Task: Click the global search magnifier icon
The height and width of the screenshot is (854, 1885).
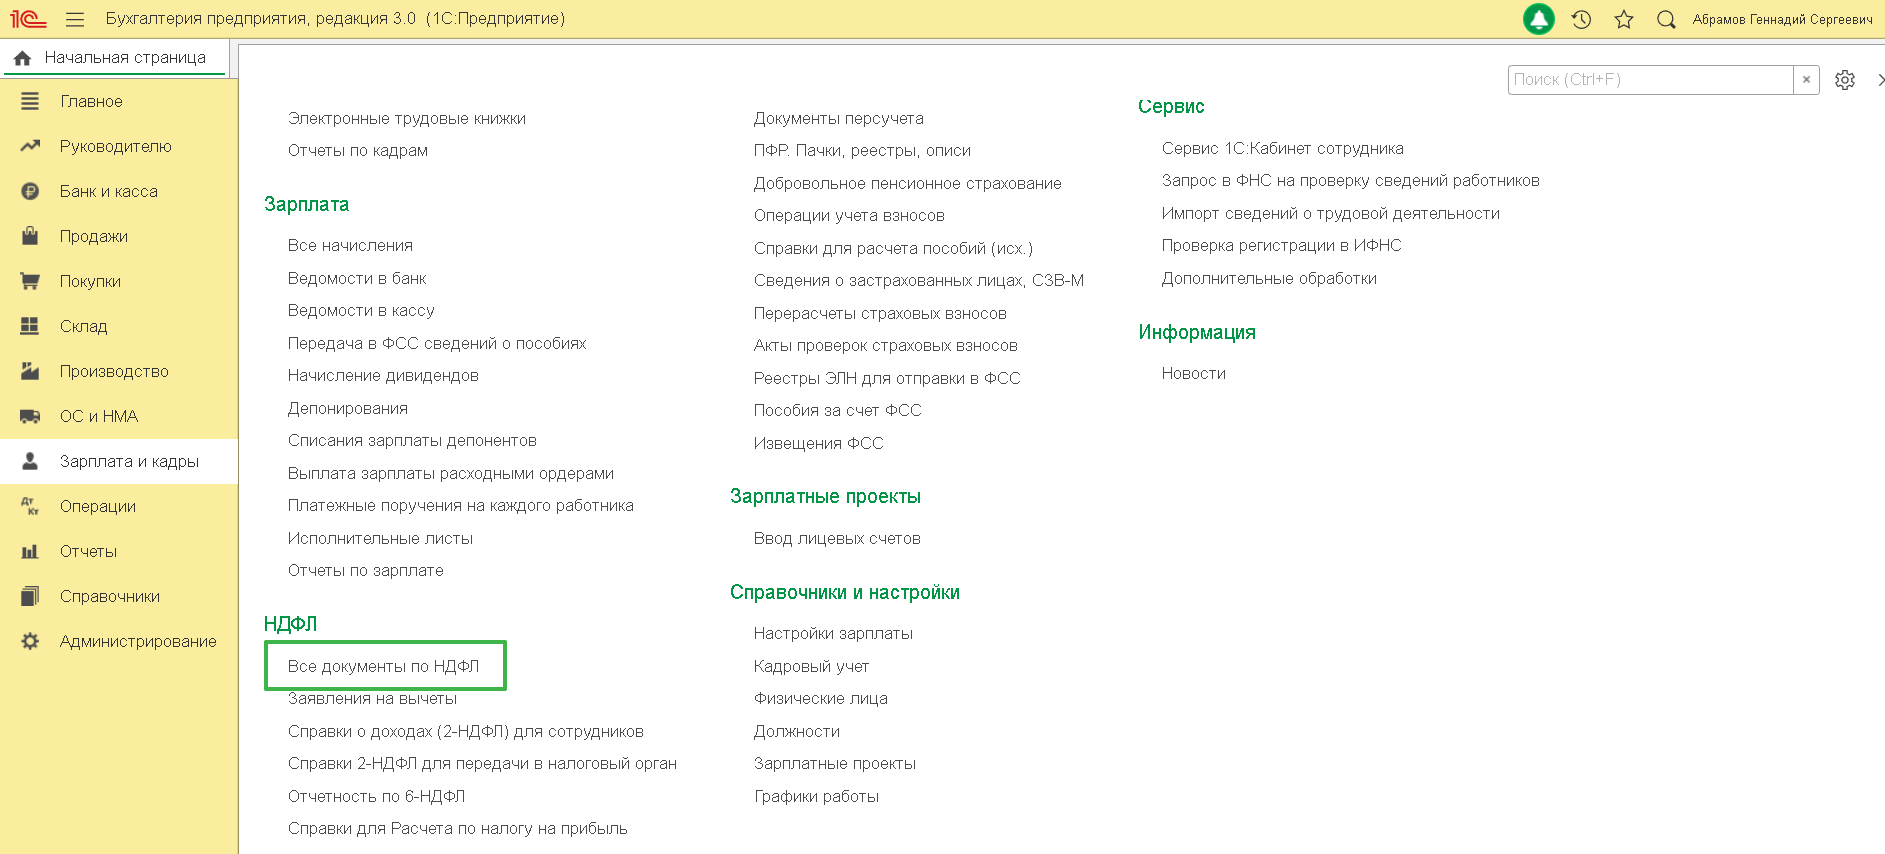Action: coord(1666,19)
